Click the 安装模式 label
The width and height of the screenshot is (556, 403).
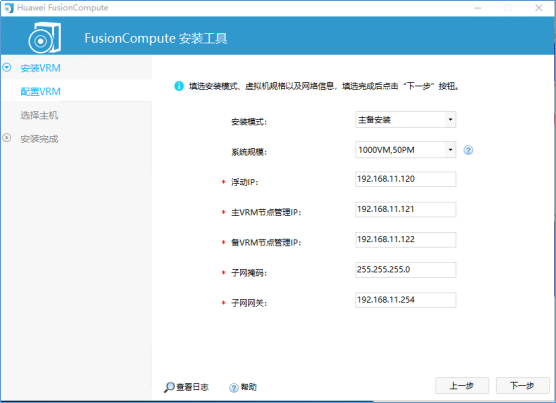pos(249,122)
